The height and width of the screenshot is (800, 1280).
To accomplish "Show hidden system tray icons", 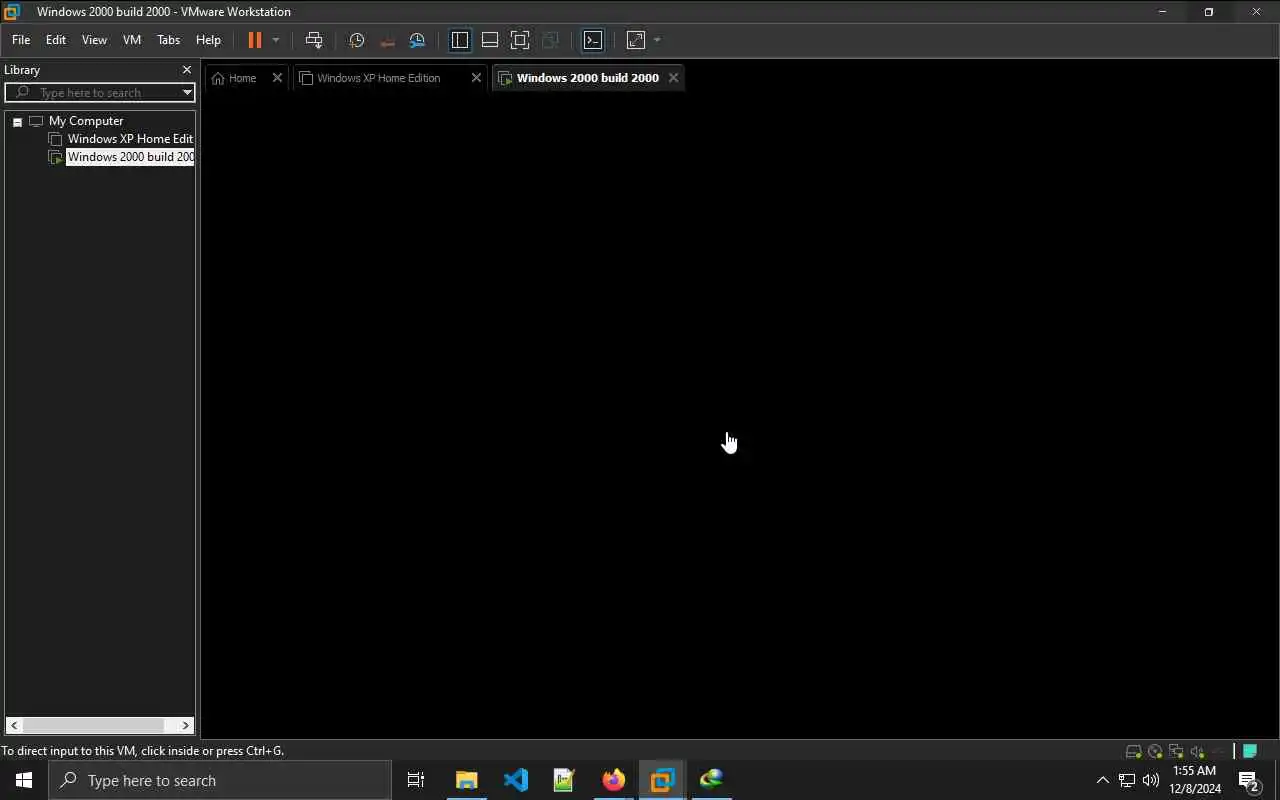I will [x=1103, y=780].
